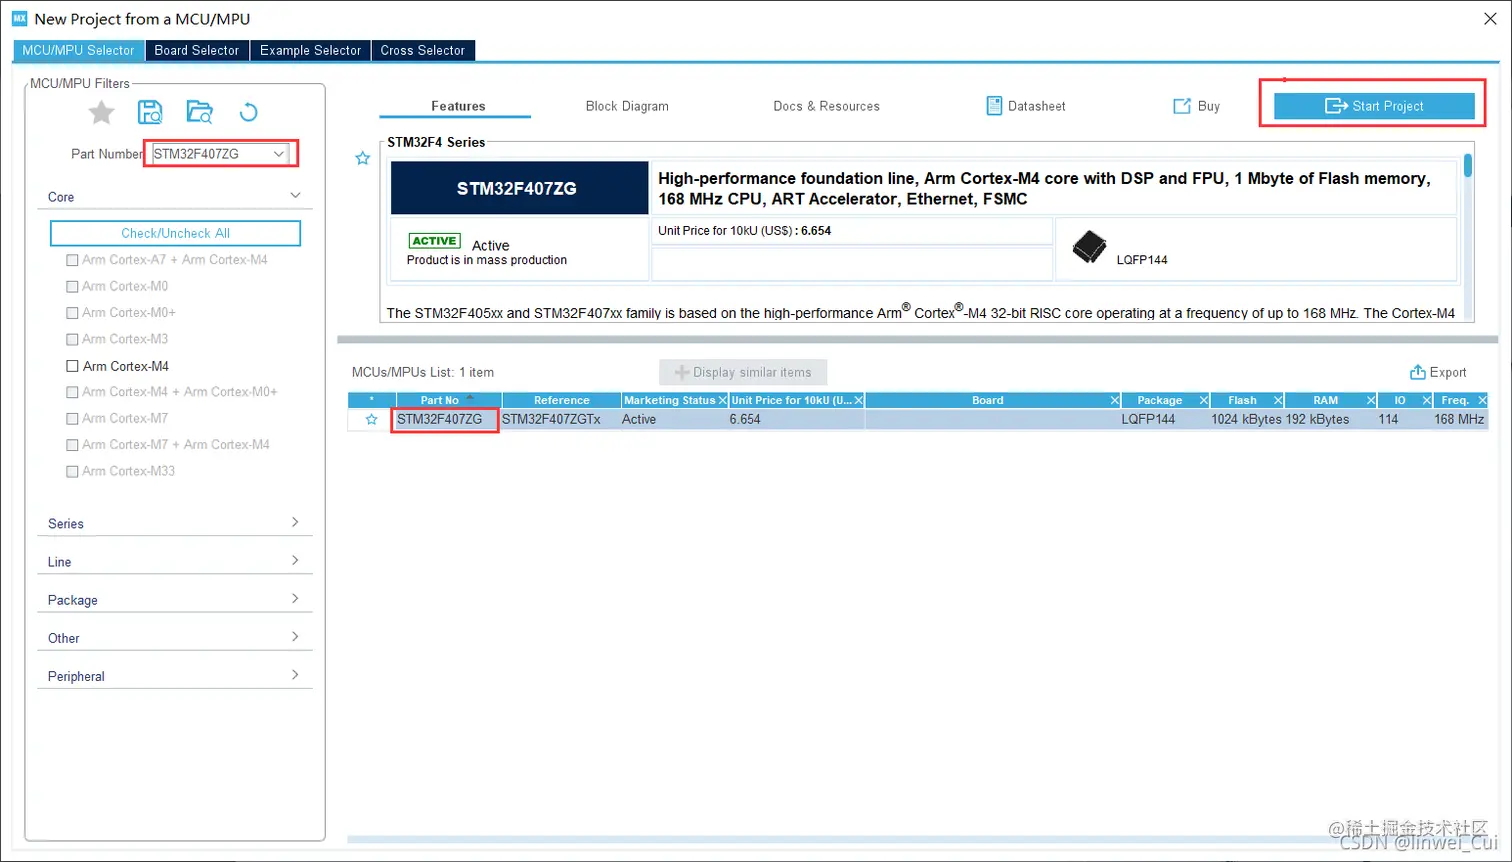Remove the IO column

click(x=1427, y=400)
